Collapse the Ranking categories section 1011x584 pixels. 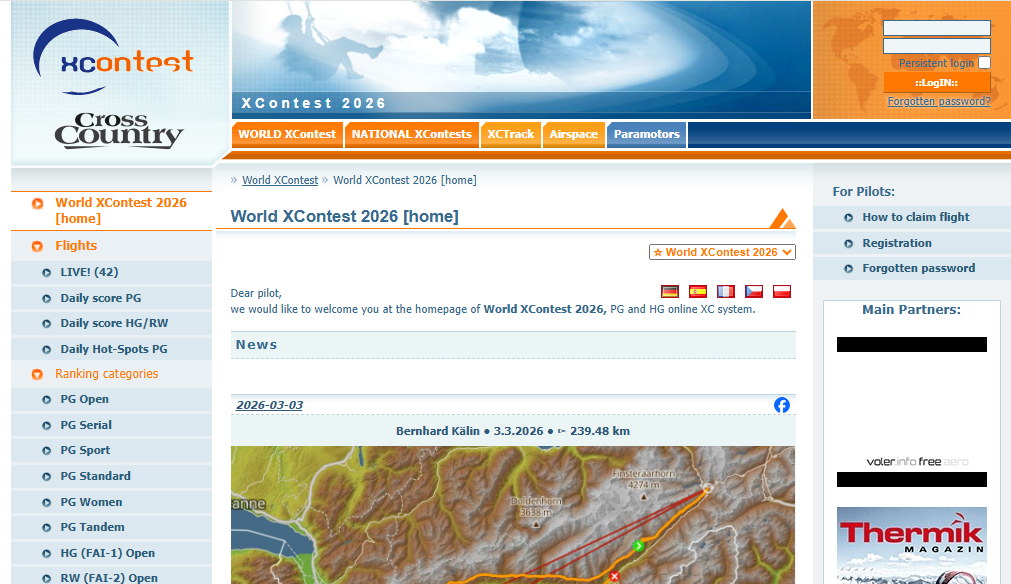coord(106,374)
